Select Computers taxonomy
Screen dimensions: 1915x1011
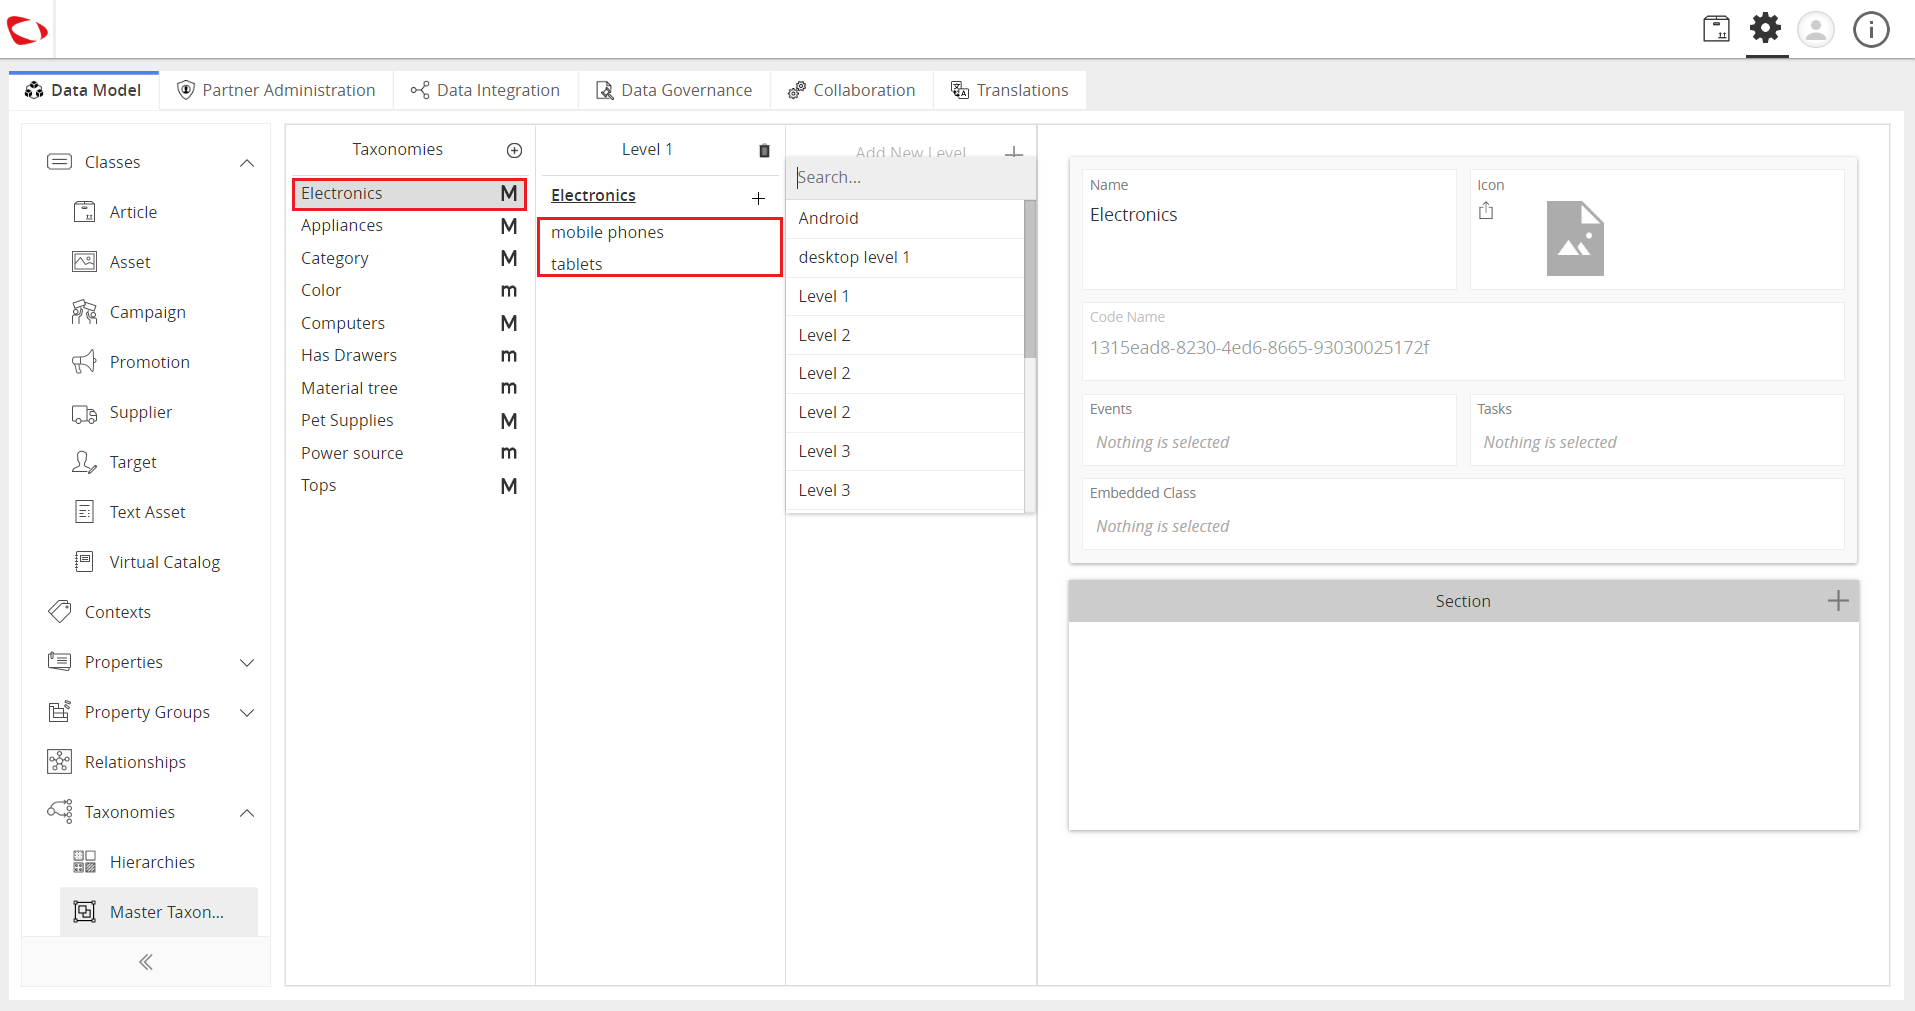point(409,323)
